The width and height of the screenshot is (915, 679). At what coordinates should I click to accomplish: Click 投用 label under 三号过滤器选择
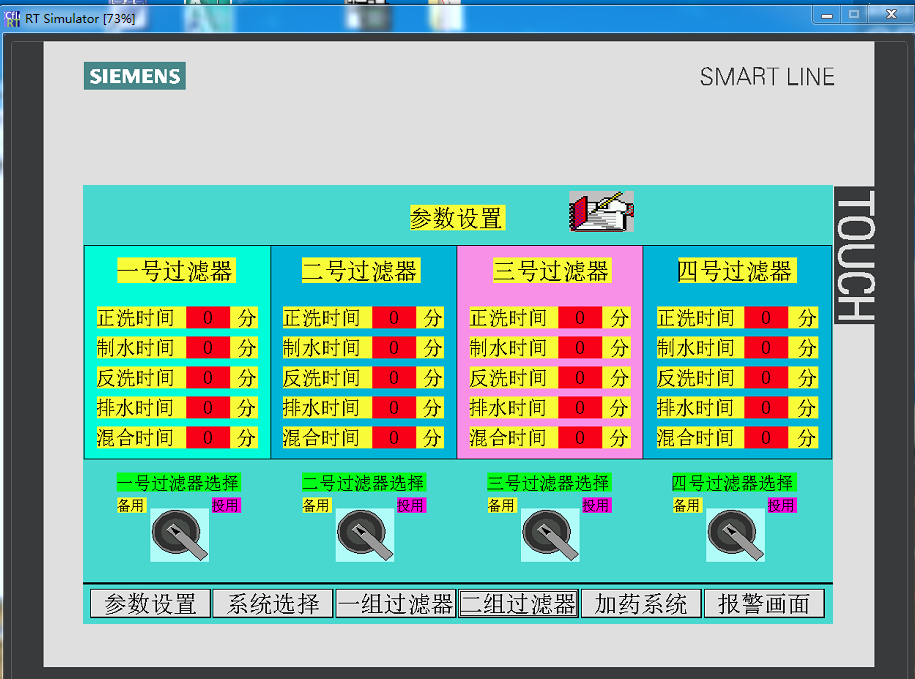(x=596, y=505)
